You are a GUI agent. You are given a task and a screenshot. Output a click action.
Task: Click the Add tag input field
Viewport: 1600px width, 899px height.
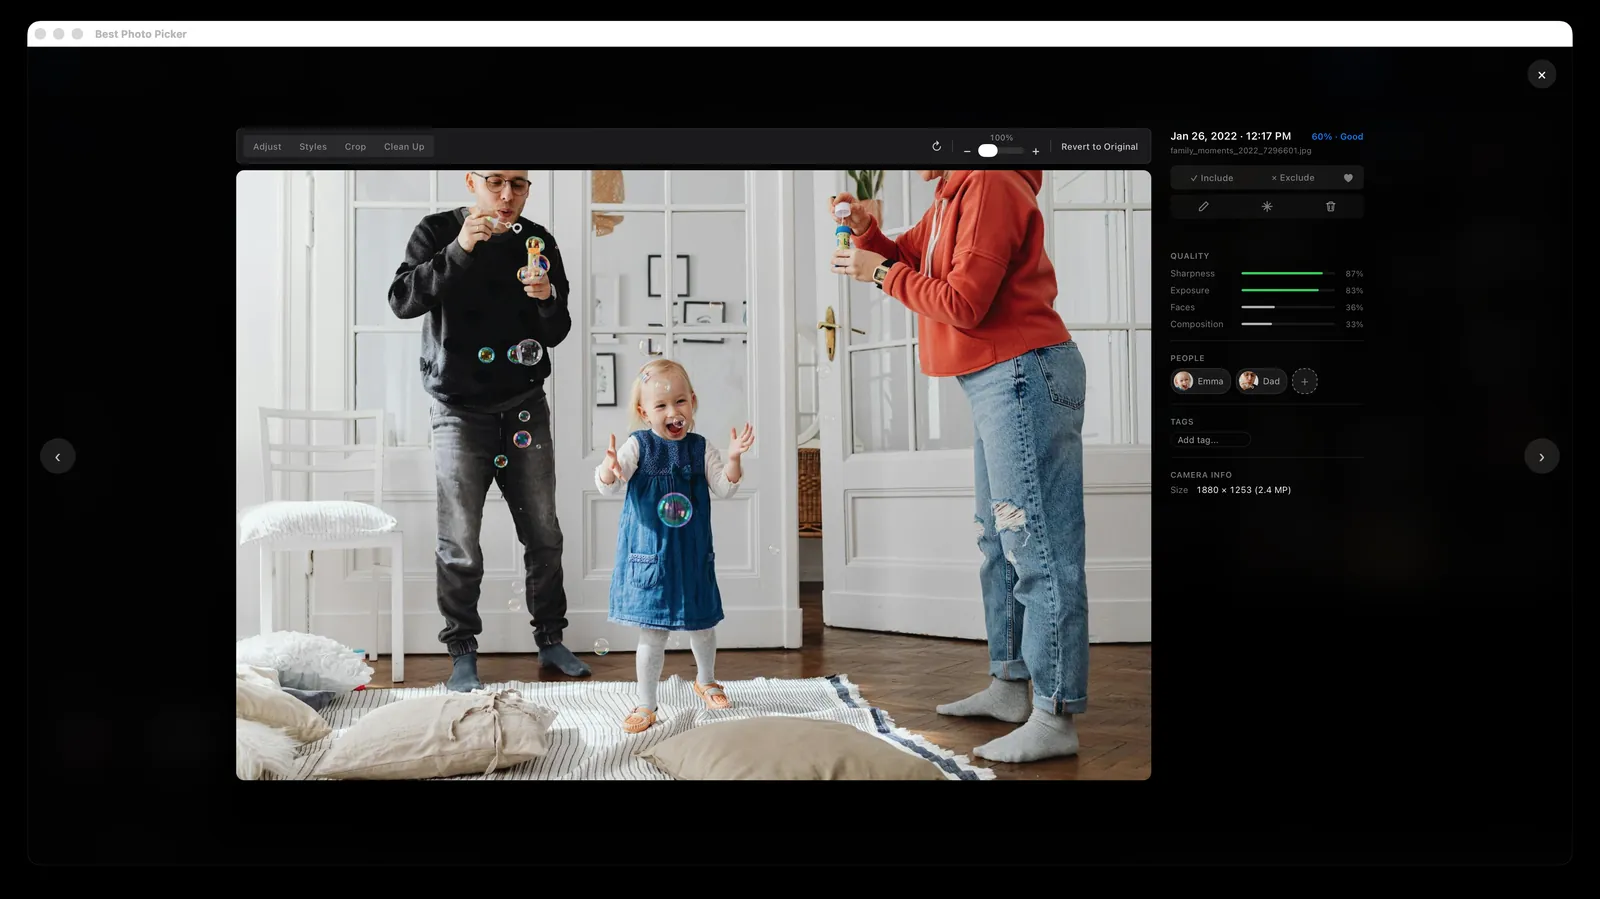click(1210, 440)
